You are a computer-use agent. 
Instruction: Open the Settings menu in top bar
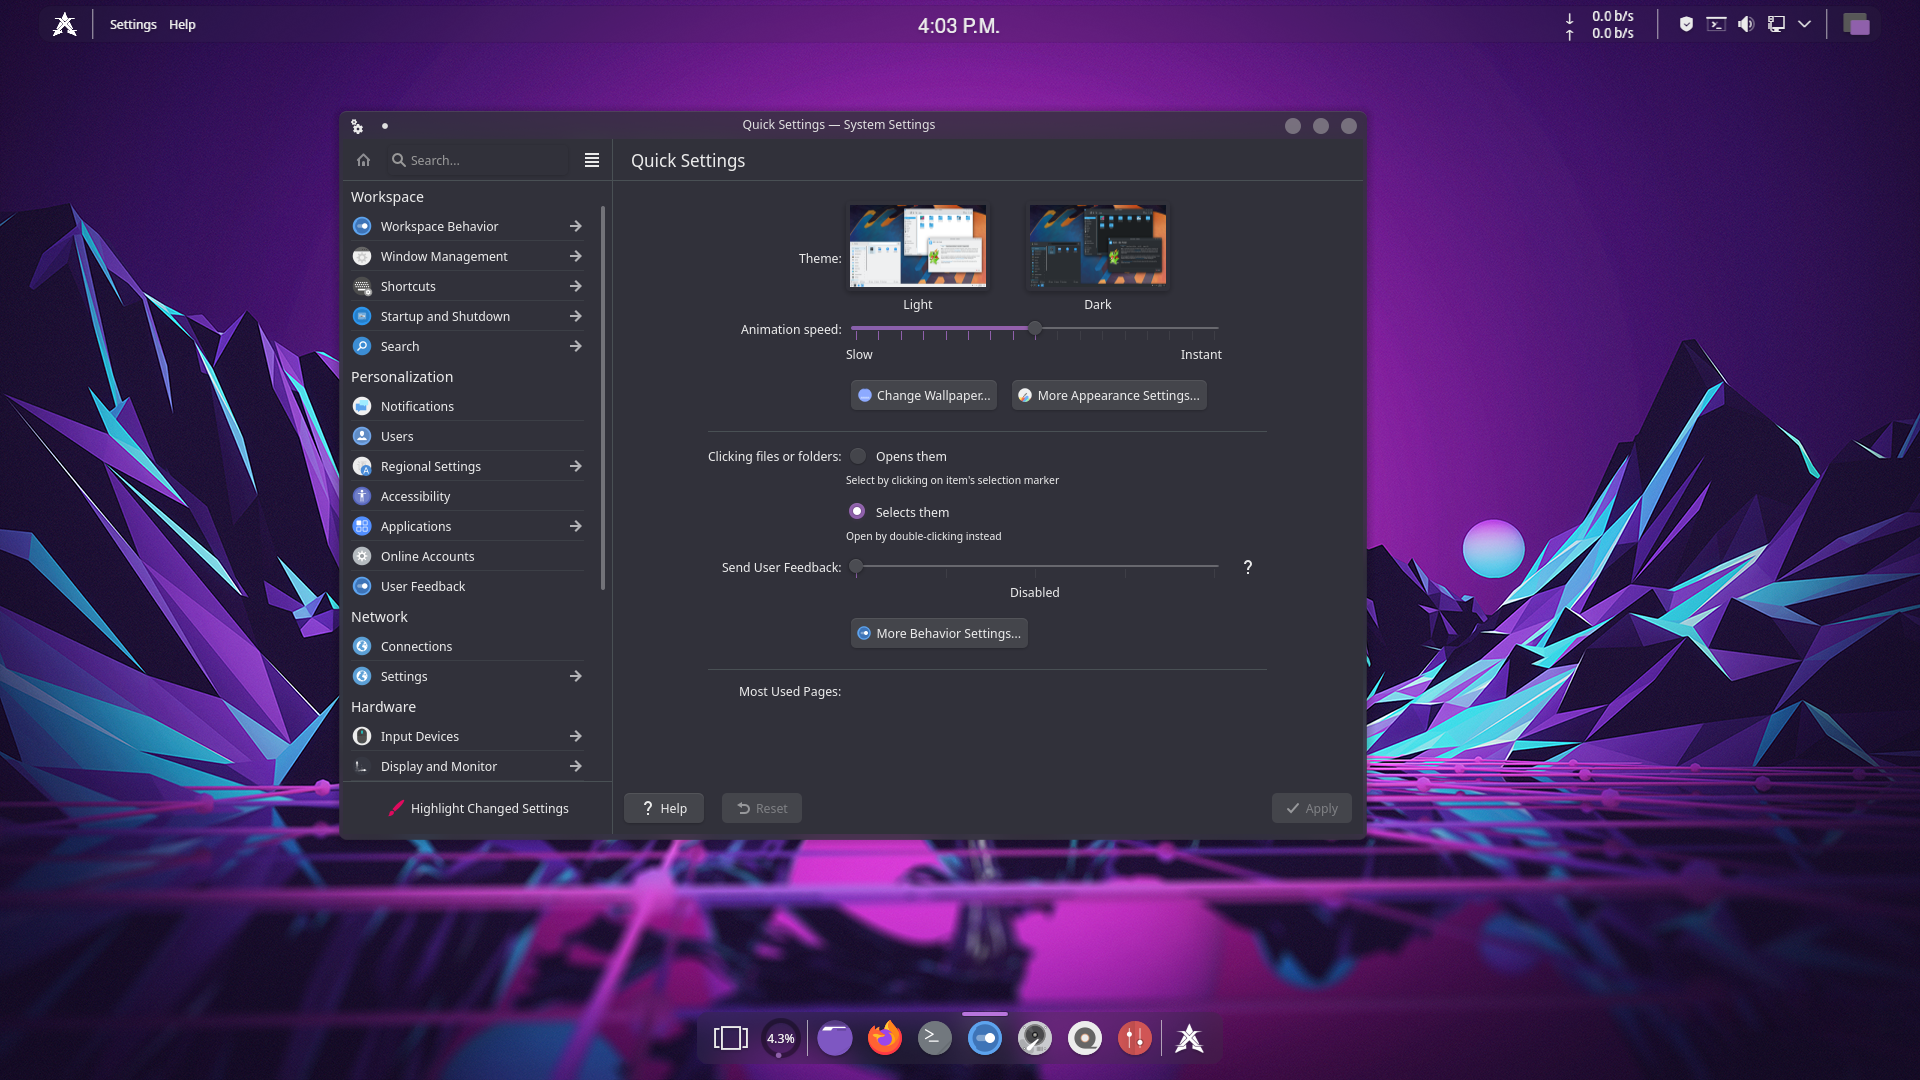click(133, 24)
